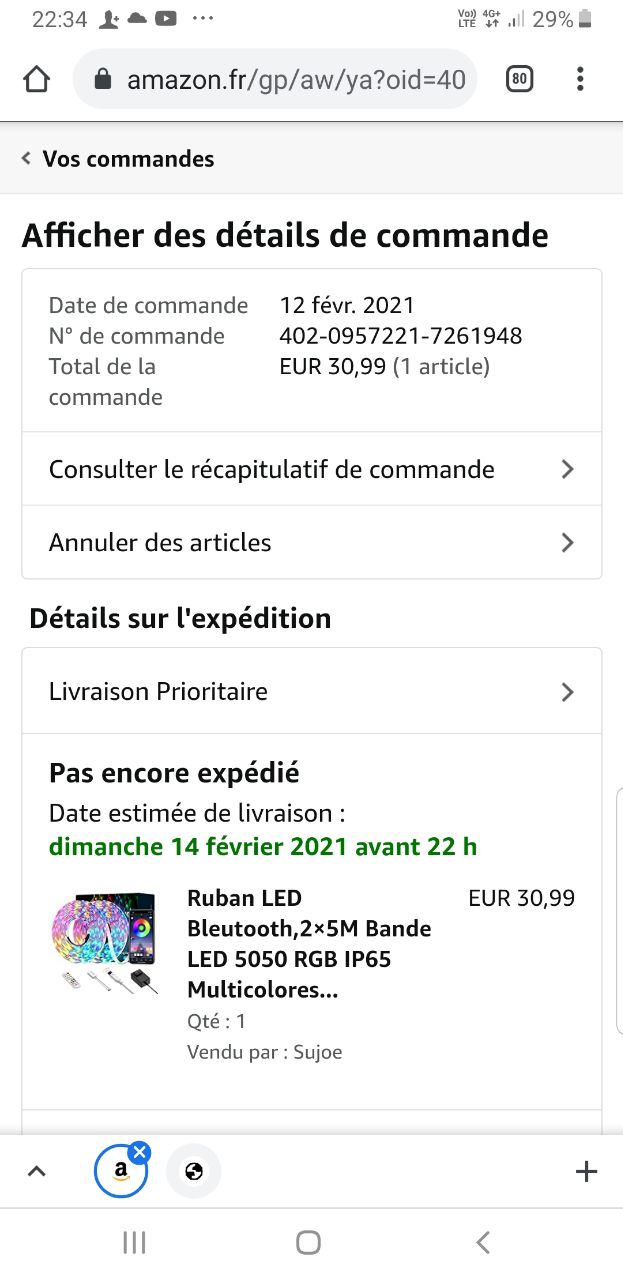This screenshot has width=623, height=1280.
Task: Switch to the Amazon tab icon
Action: click(120, 1172)
